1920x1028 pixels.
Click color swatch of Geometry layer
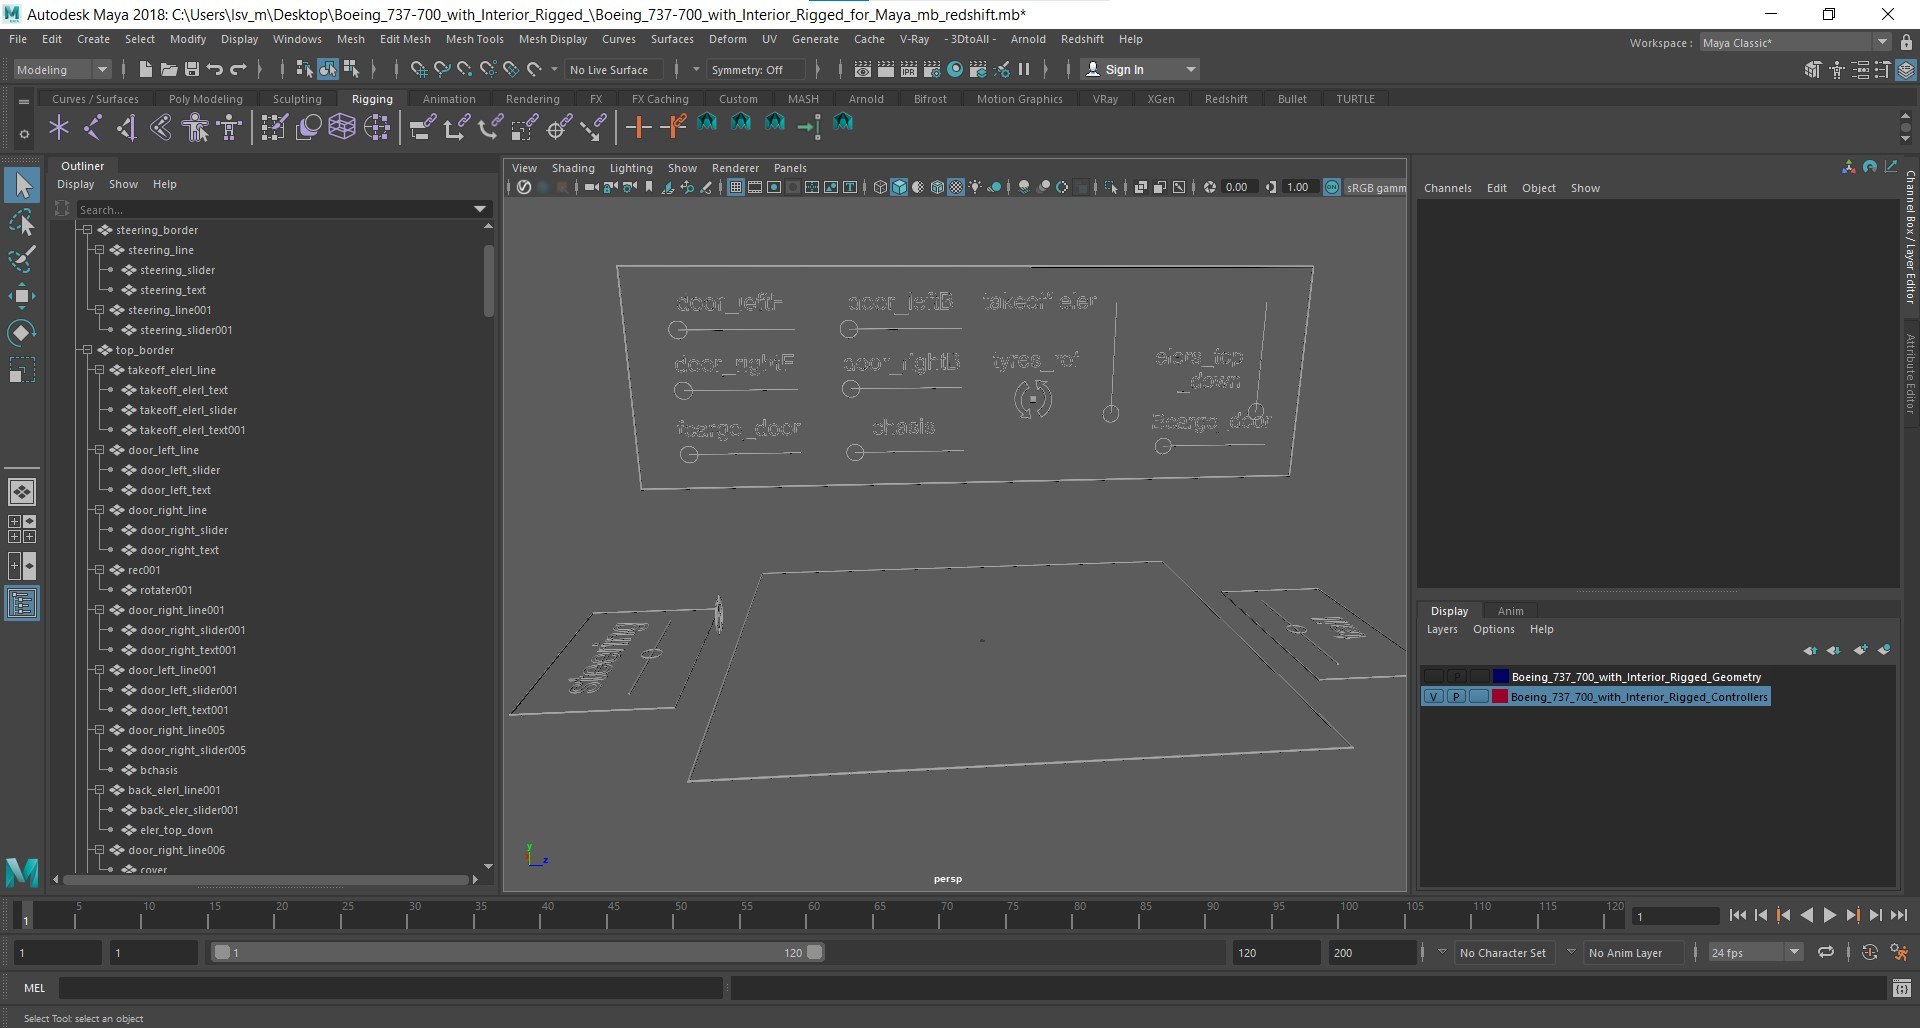pos(1500,677)
